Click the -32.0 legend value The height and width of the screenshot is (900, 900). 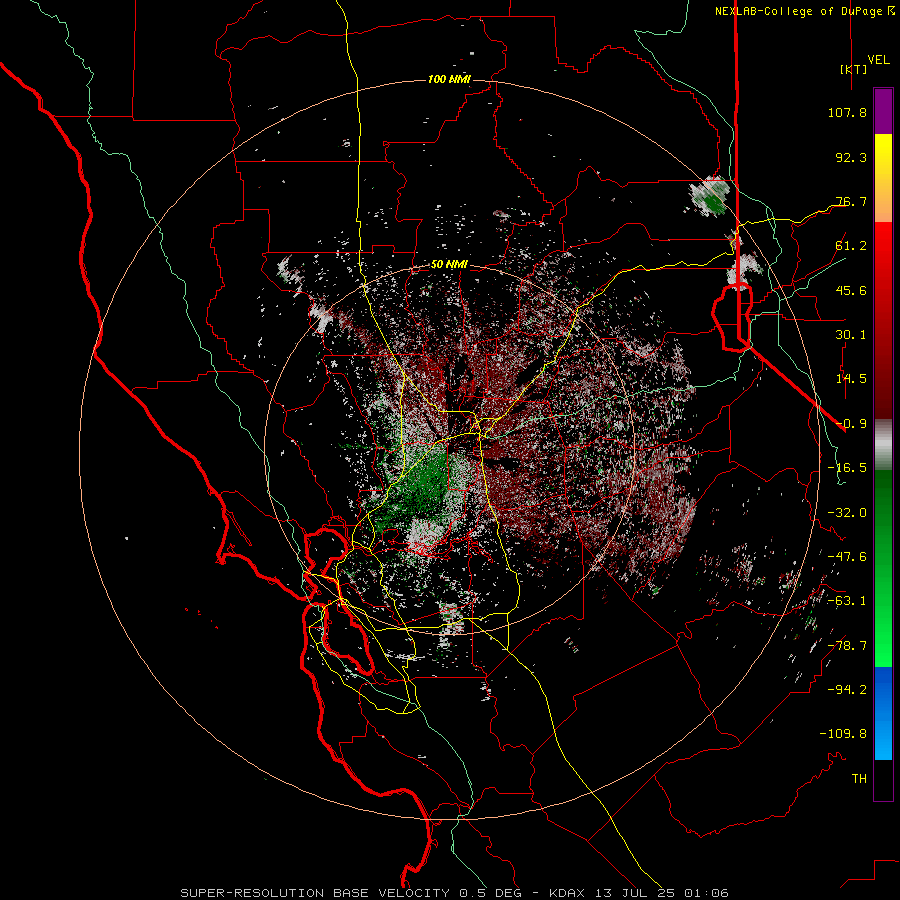click(847, 513)
